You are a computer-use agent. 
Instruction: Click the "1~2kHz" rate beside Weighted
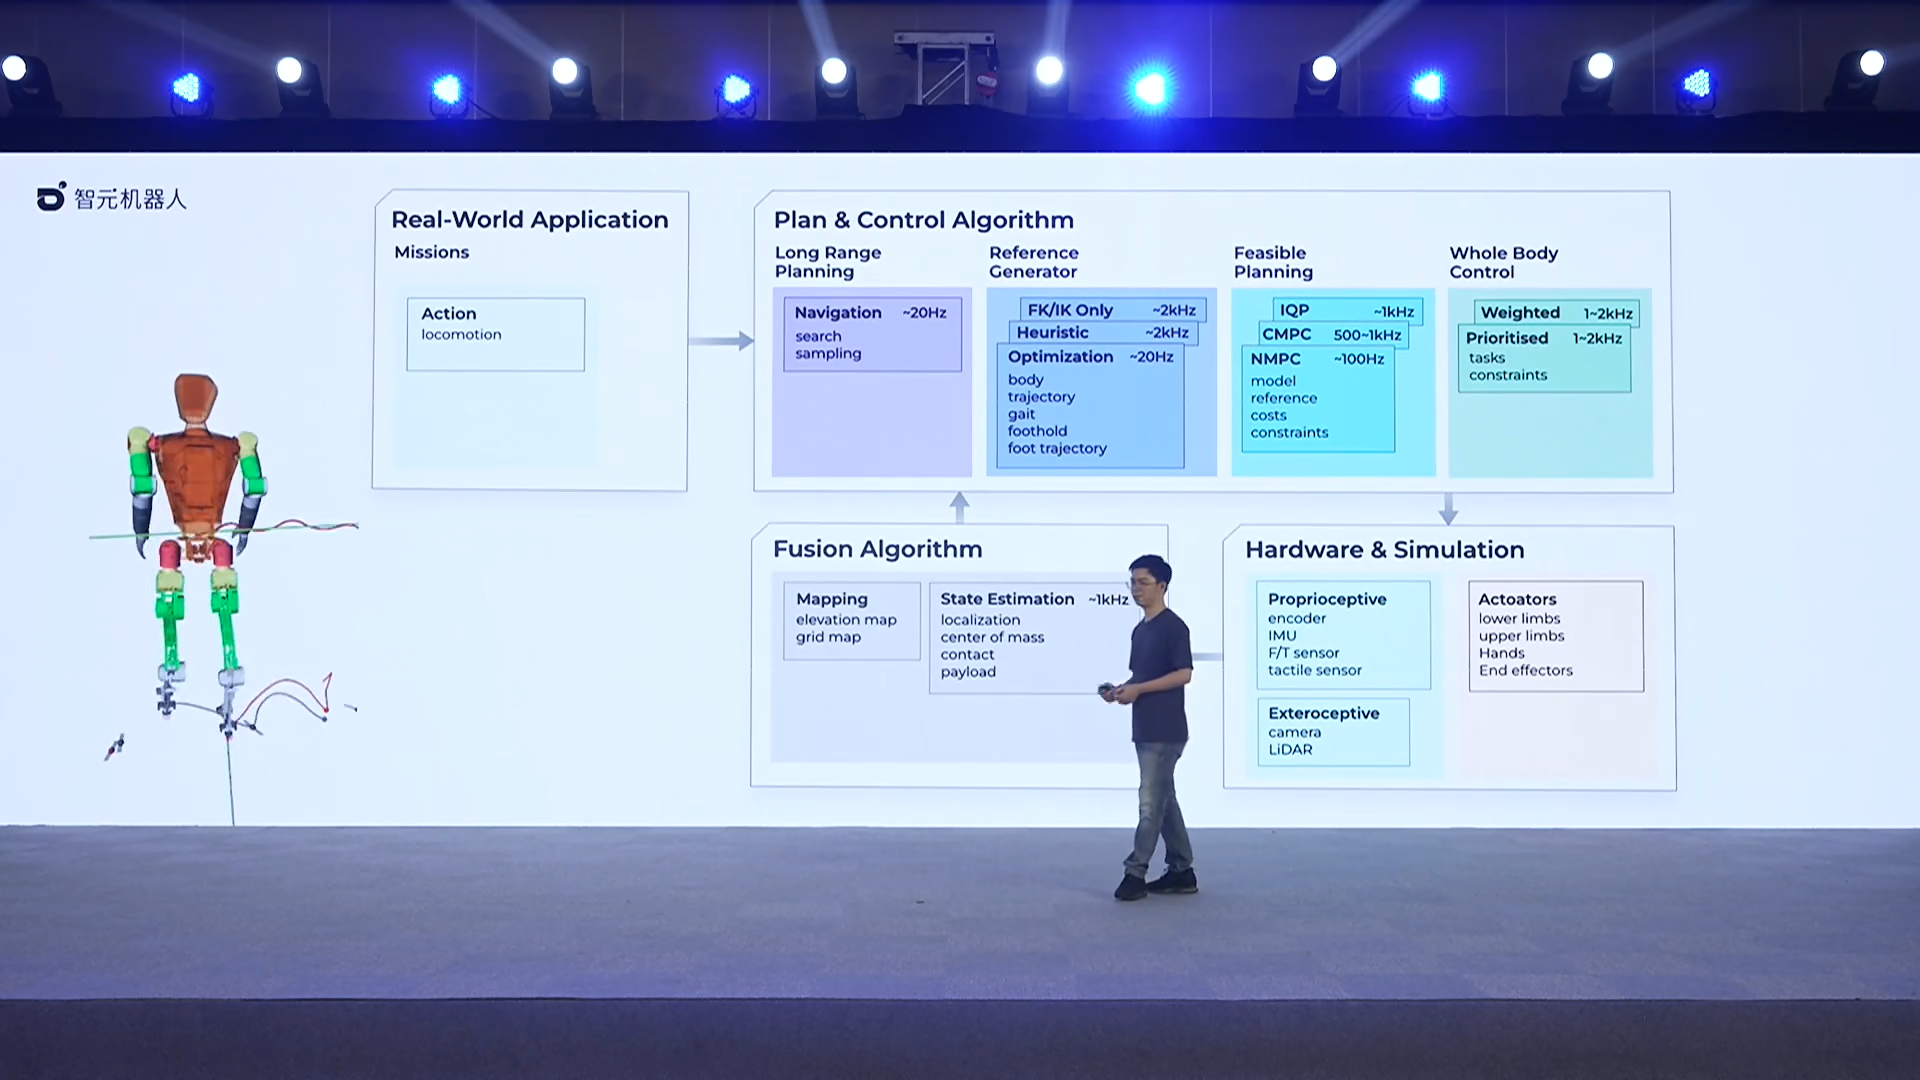pos(1608,313)
